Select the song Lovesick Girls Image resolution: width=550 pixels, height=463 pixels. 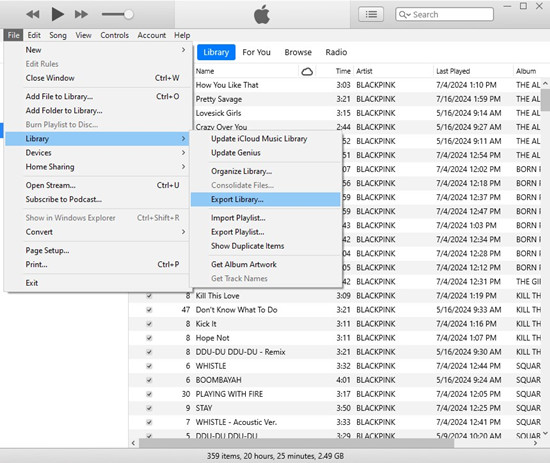[219, 113]
